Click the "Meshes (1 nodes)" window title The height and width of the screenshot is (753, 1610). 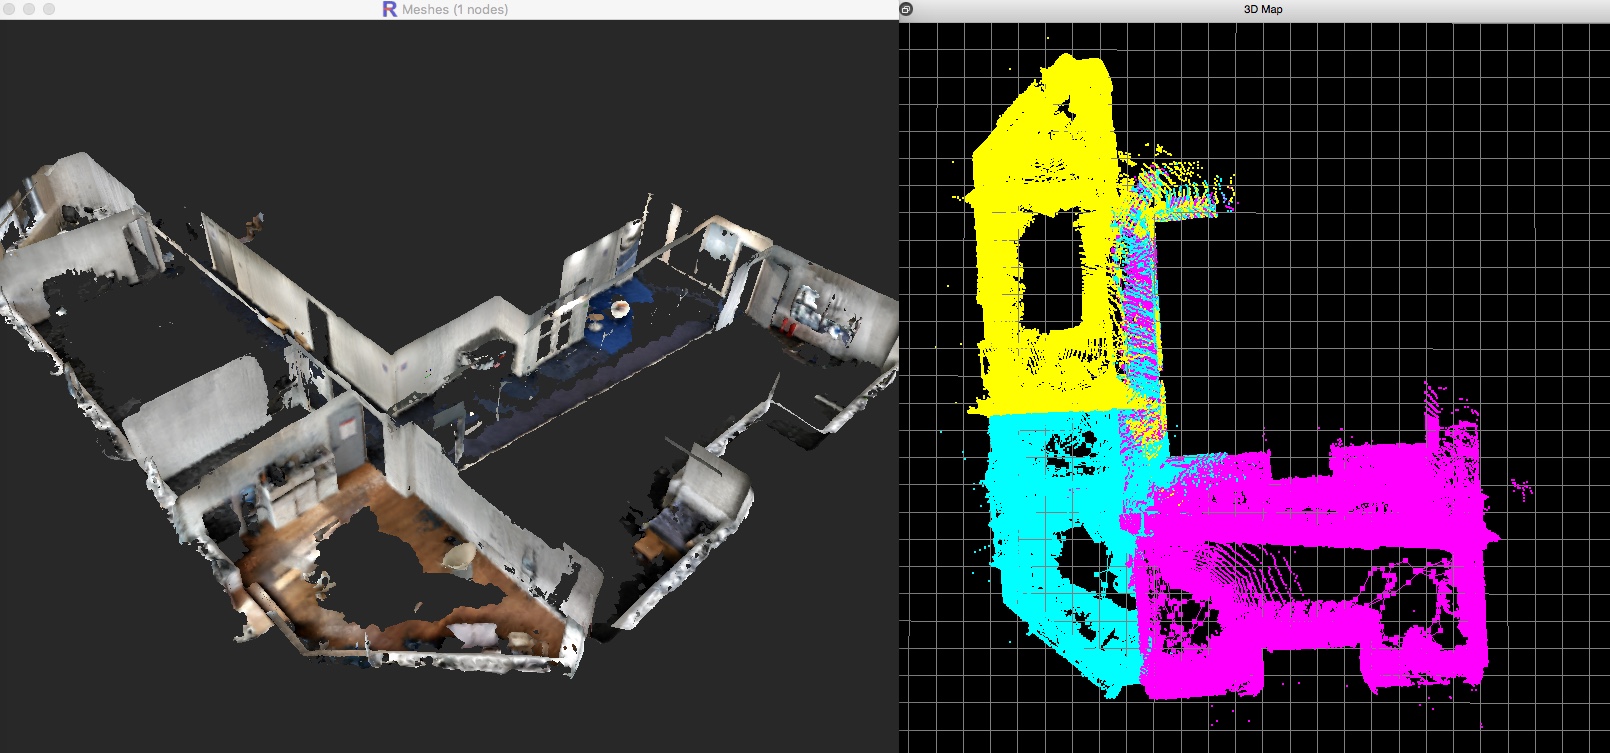pos(454,9)
